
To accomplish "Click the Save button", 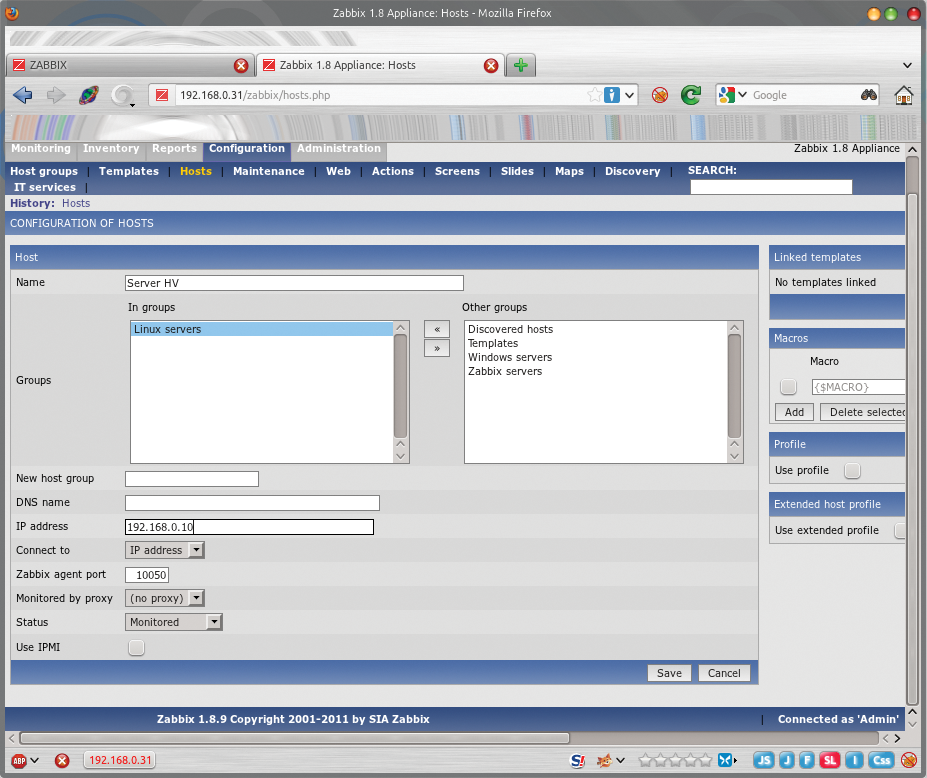I will click(668, 673).
